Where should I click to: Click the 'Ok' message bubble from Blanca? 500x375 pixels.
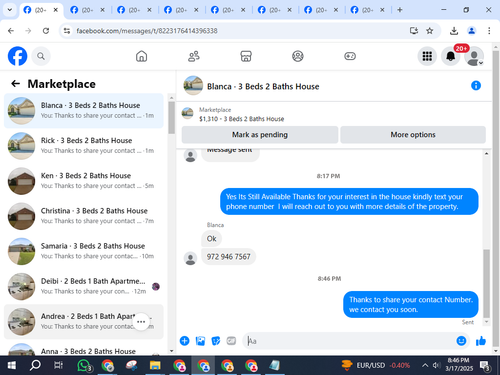point(211,239)
